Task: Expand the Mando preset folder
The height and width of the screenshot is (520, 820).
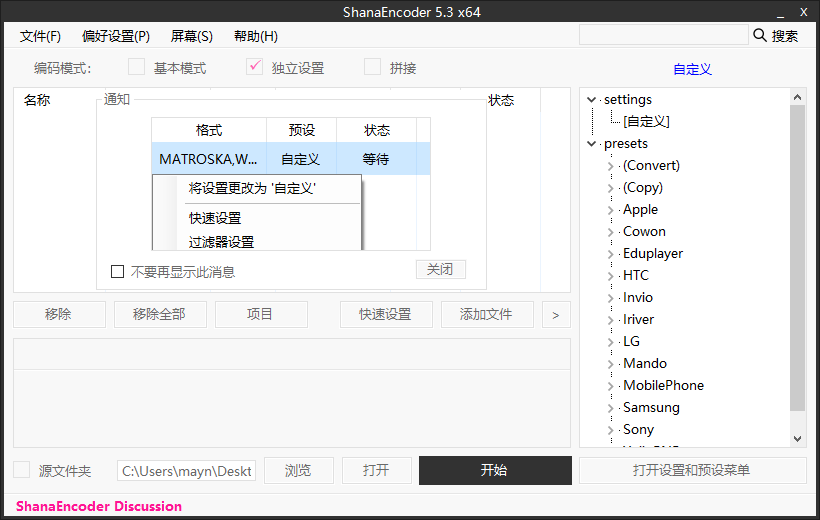Action: 610,364
